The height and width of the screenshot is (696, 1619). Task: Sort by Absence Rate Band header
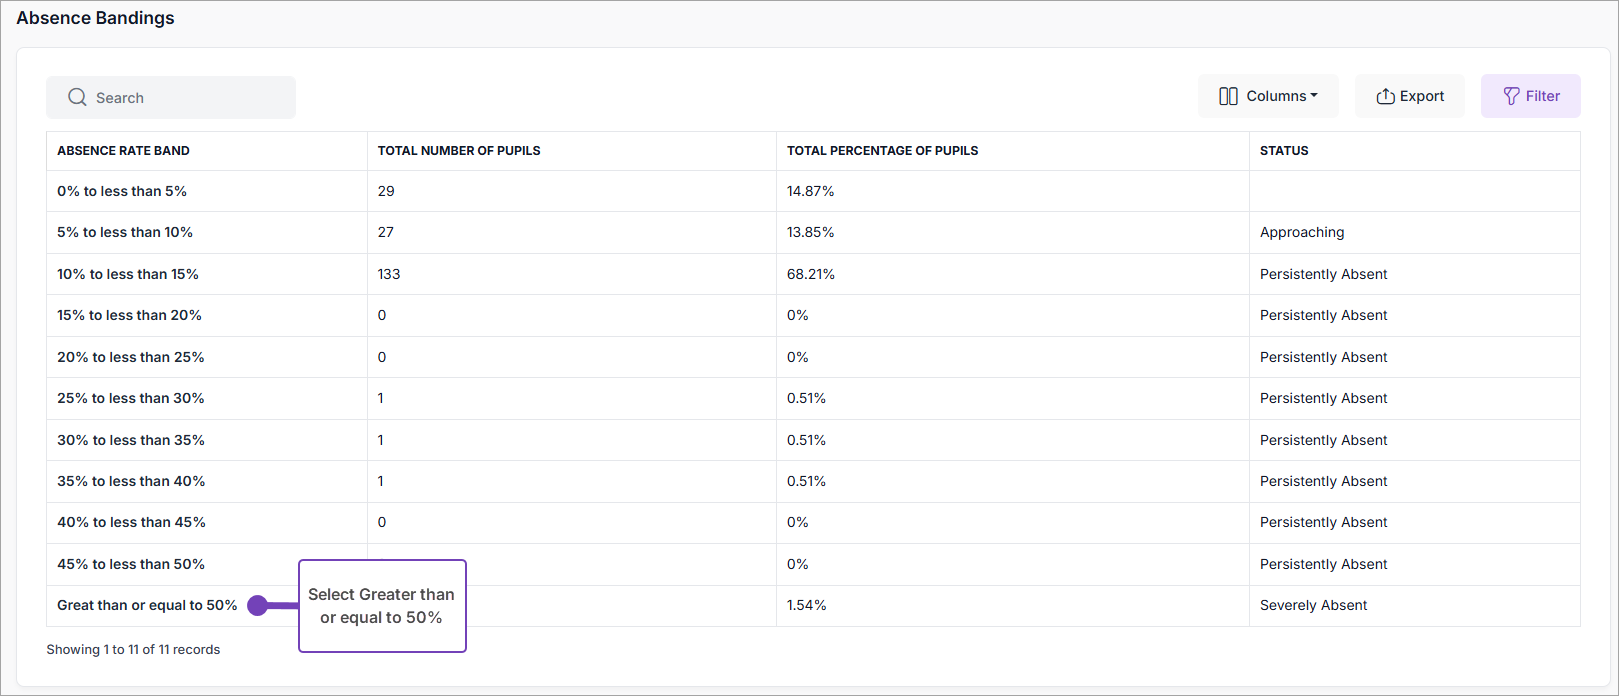click(123, 151)
